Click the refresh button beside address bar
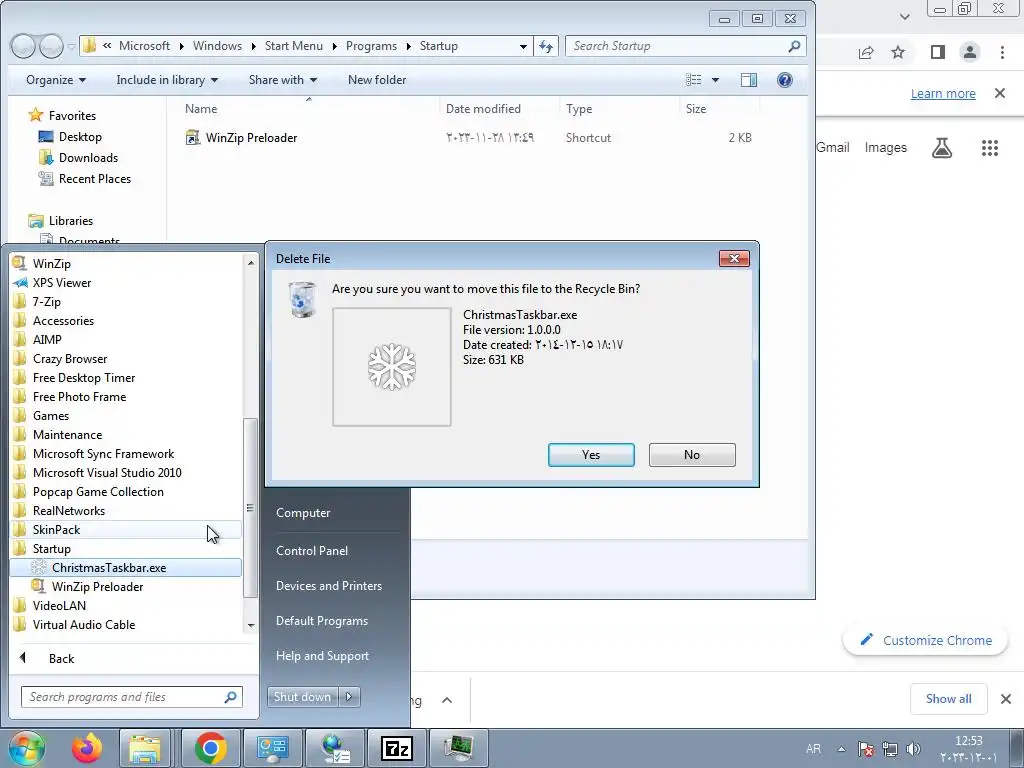The height and width of the screenshot is (768, 1024). (546, 46)
